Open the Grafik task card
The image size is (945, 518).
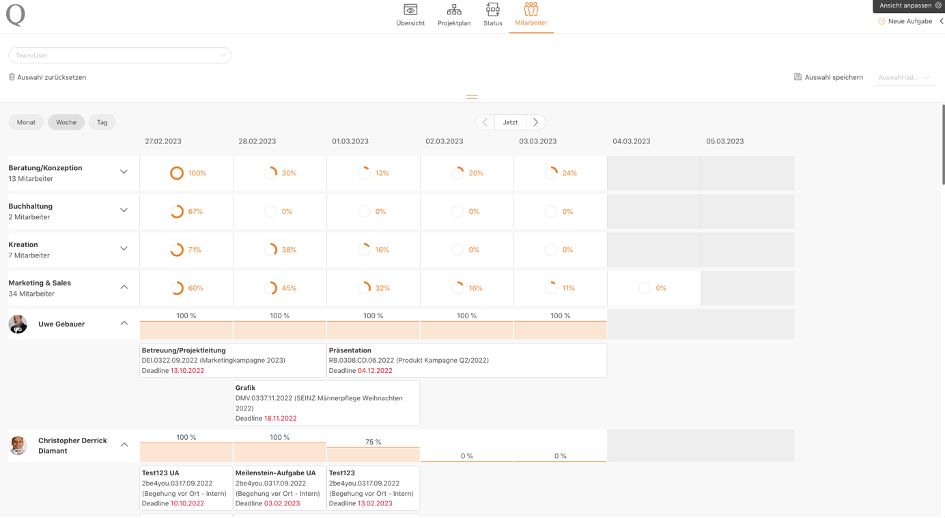click(326, 403)
